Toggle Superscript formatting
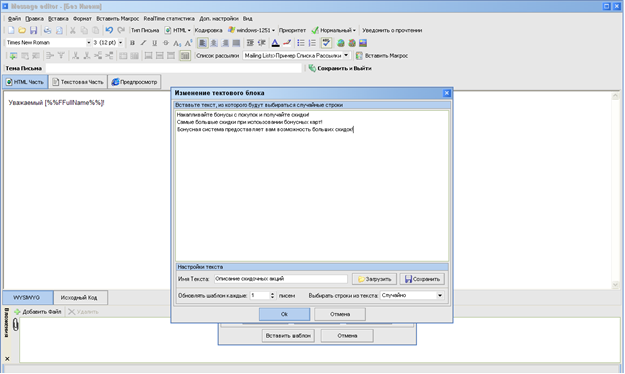 [x=189, y=43]
